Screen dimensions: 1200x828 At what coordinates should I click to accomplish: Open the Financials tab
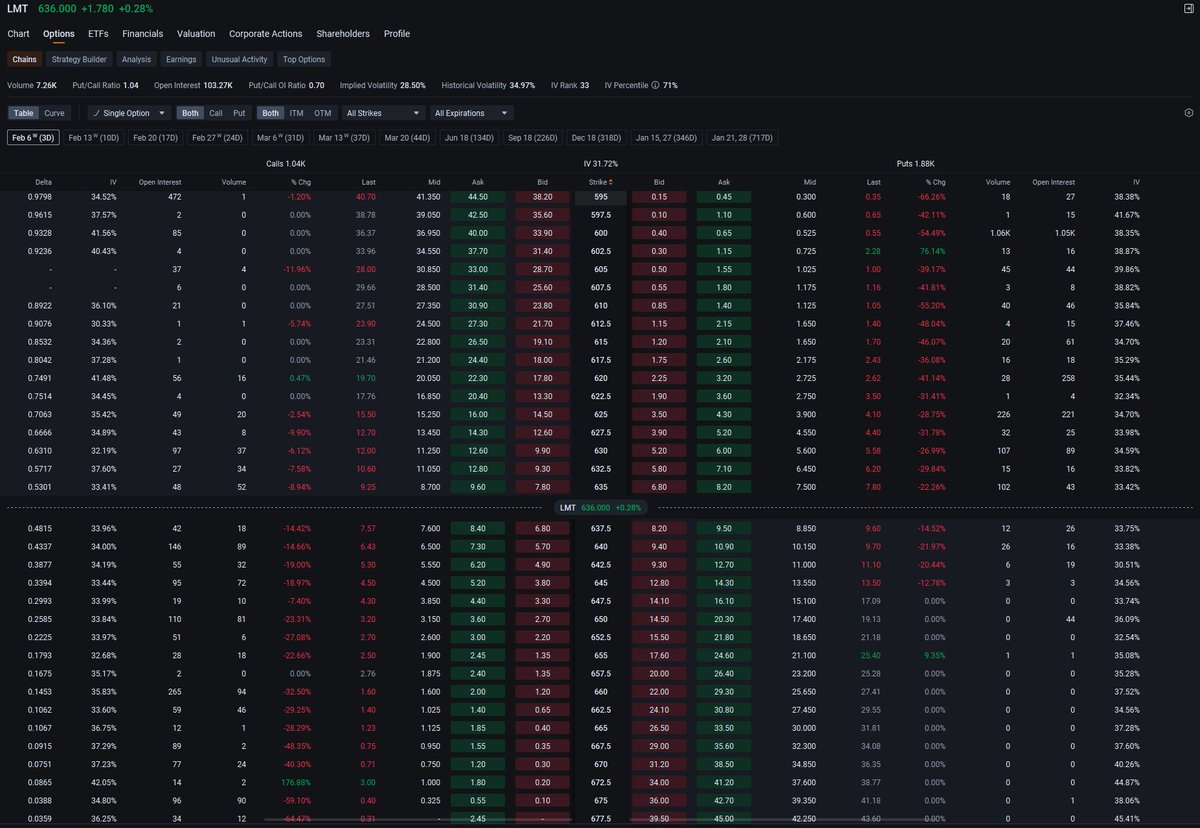142,34
